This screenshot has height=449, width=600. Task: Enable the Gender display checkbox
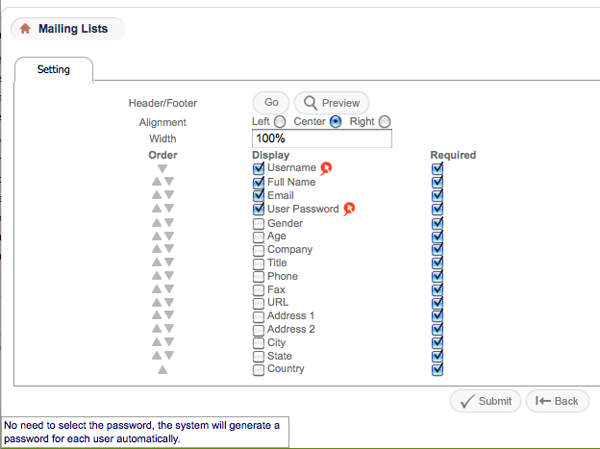click(259, 223)
